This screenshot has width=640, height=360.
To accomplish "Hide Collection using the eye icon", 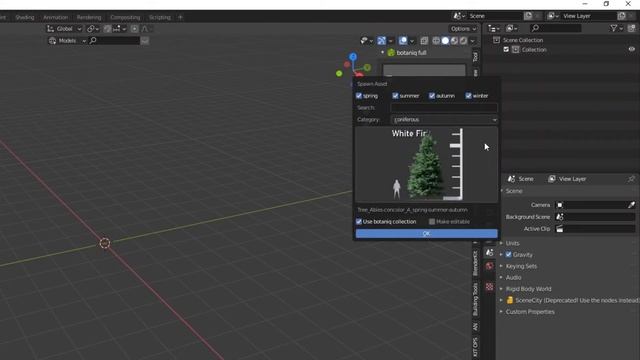I will click(x=631, y=49).
